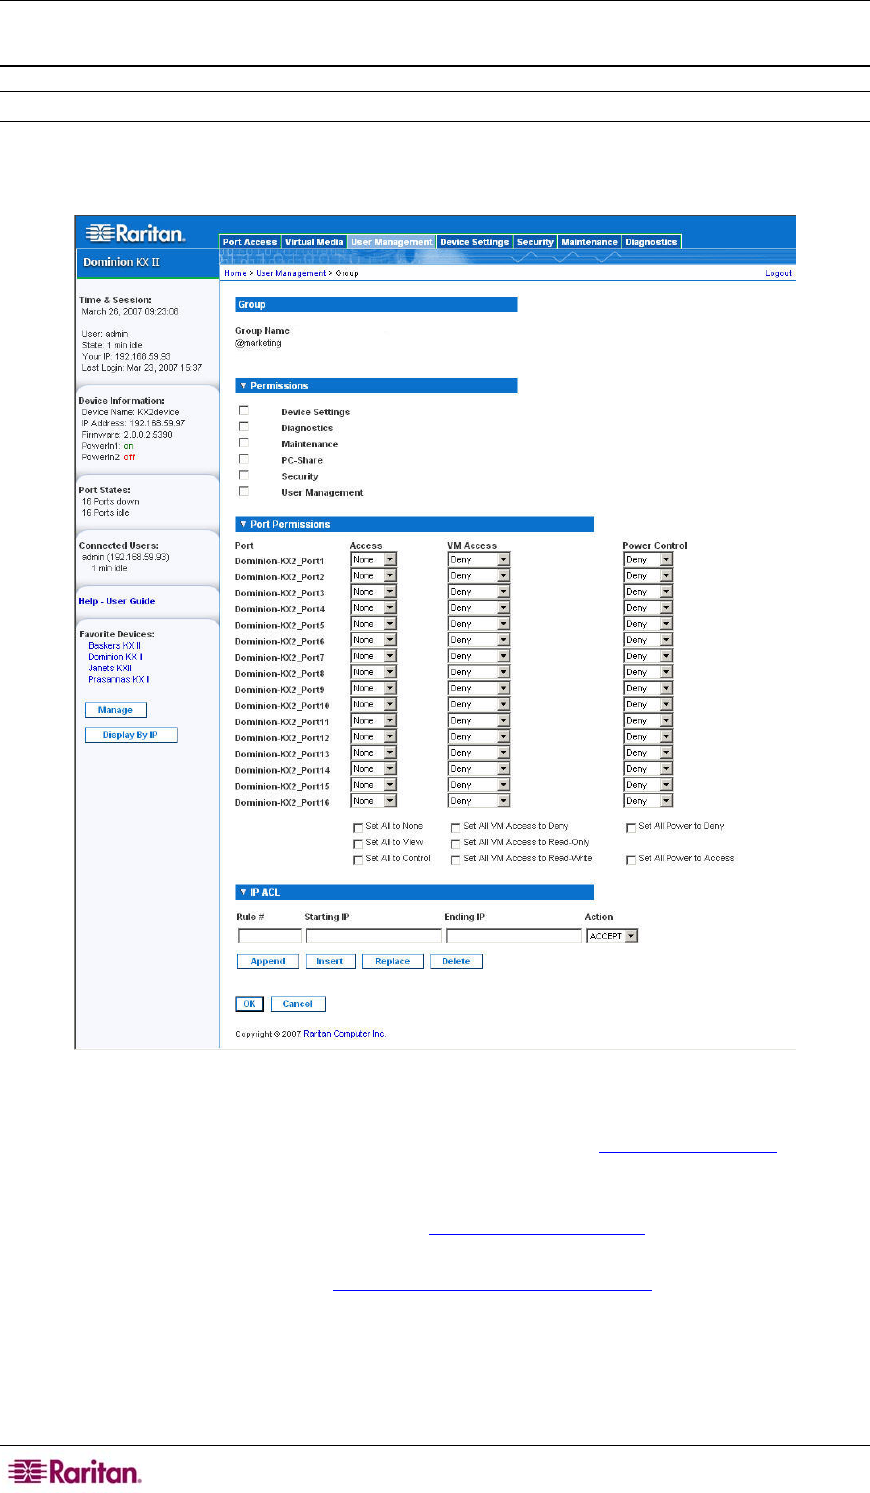Click the Raritan logo in sidebar
This screenshot has height=1493, width=870.
point(135,234)
